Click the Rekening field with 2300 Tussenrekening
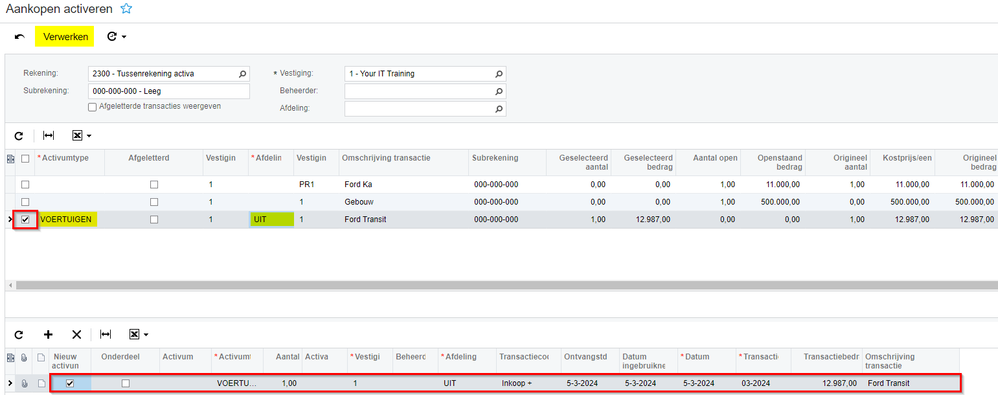This screenshot has width=998, height=395. 169,74
